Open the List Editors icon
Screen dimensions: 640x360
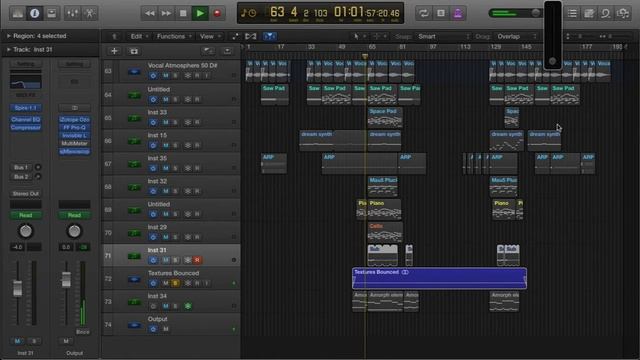(572, 13)
